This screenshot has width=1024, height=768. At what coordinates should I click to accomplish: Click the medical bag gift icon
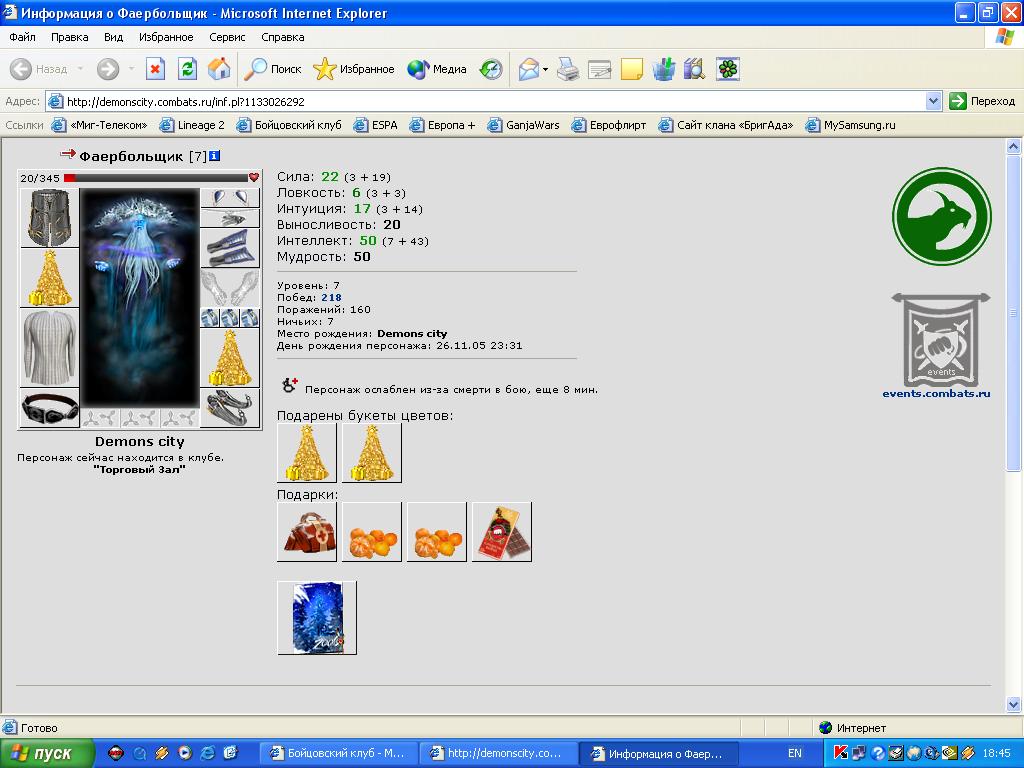point(307,532)
